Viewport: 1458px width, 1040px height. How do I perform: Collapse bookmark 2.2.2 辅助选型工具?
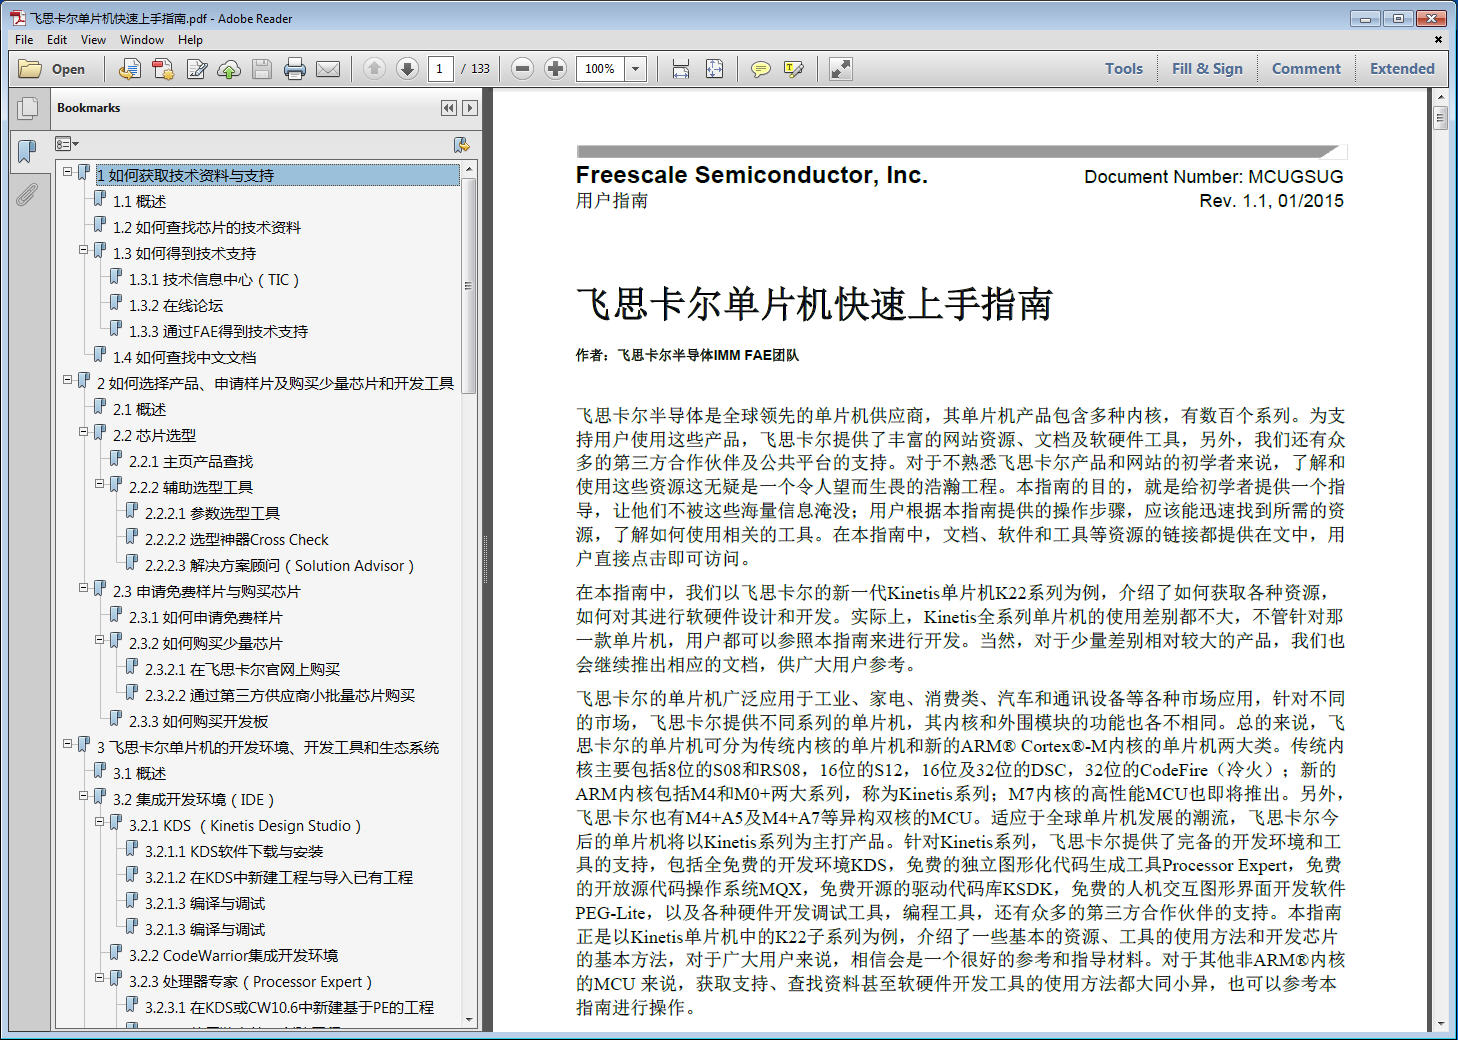[x=100, y=484]
